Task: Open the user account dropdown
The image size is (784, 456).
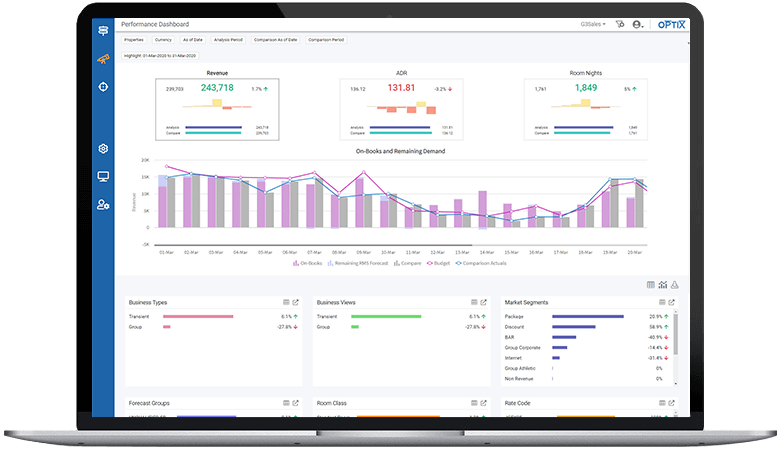Action: tap(638, 24)
